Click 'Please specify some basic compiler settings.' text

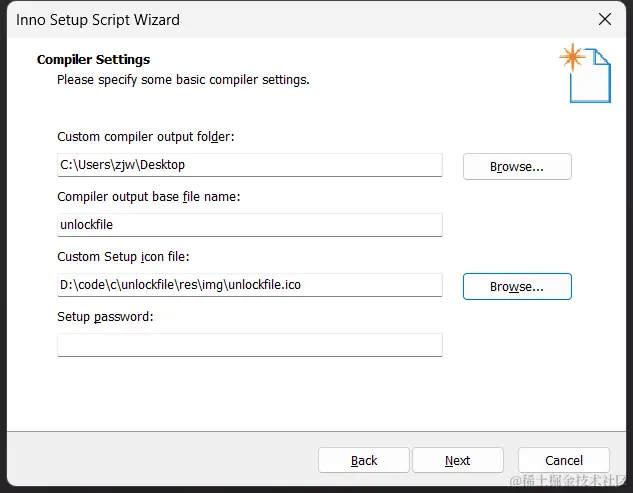183,80
